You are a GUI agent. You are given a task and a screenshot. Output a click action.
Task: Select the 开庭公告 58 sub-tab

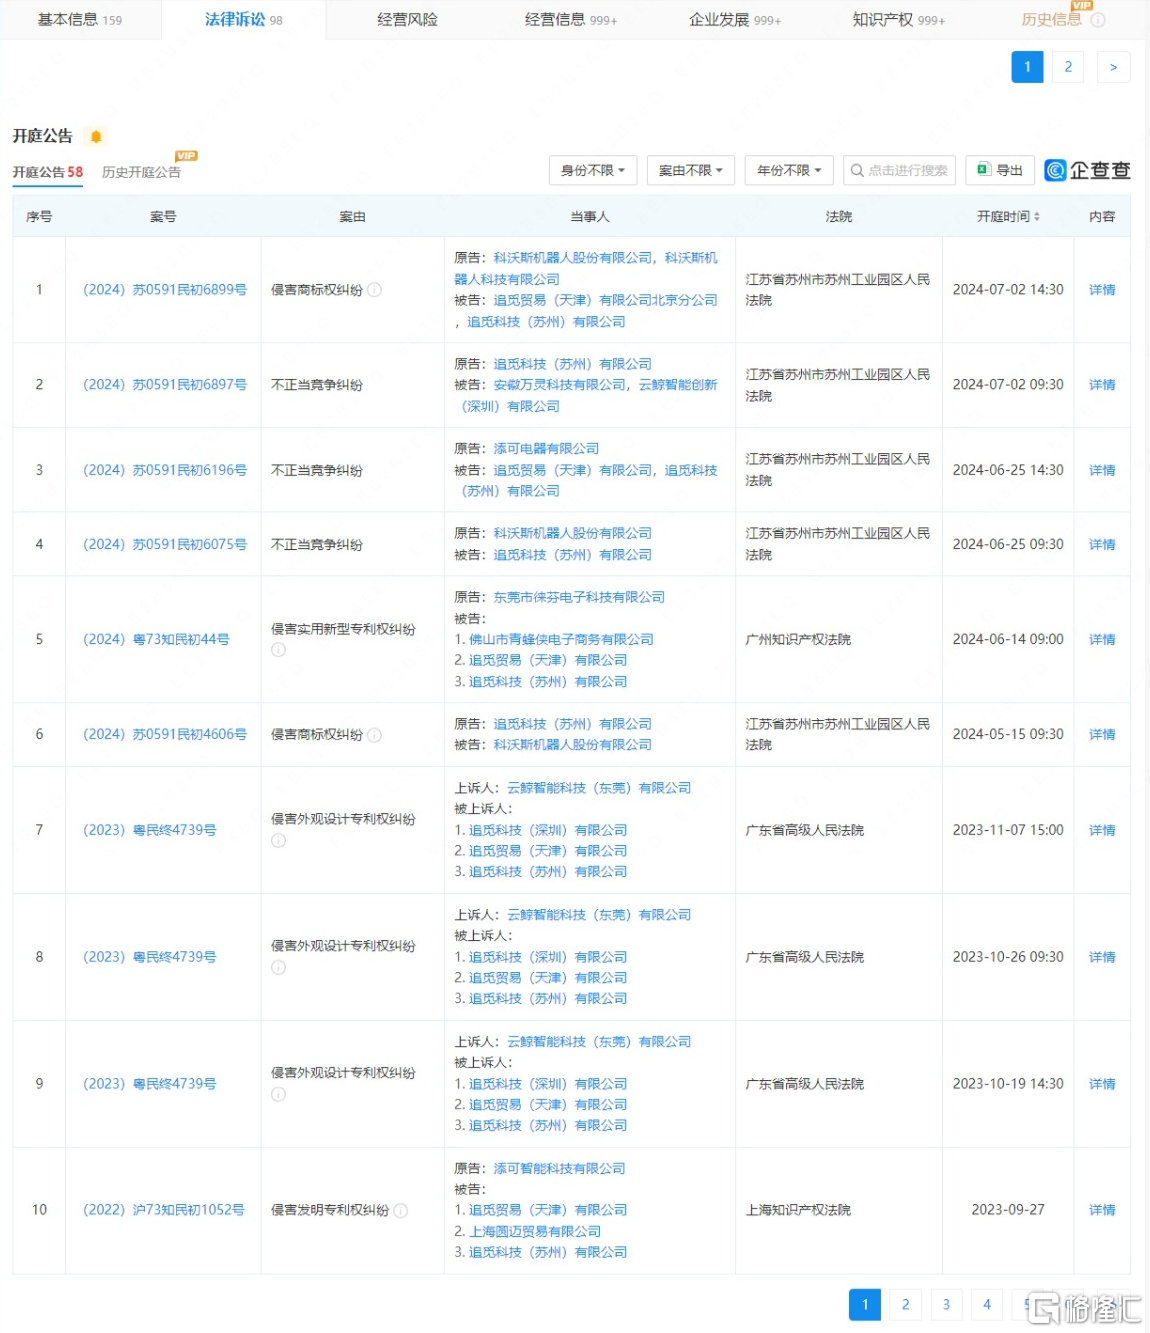click(48, 172)
